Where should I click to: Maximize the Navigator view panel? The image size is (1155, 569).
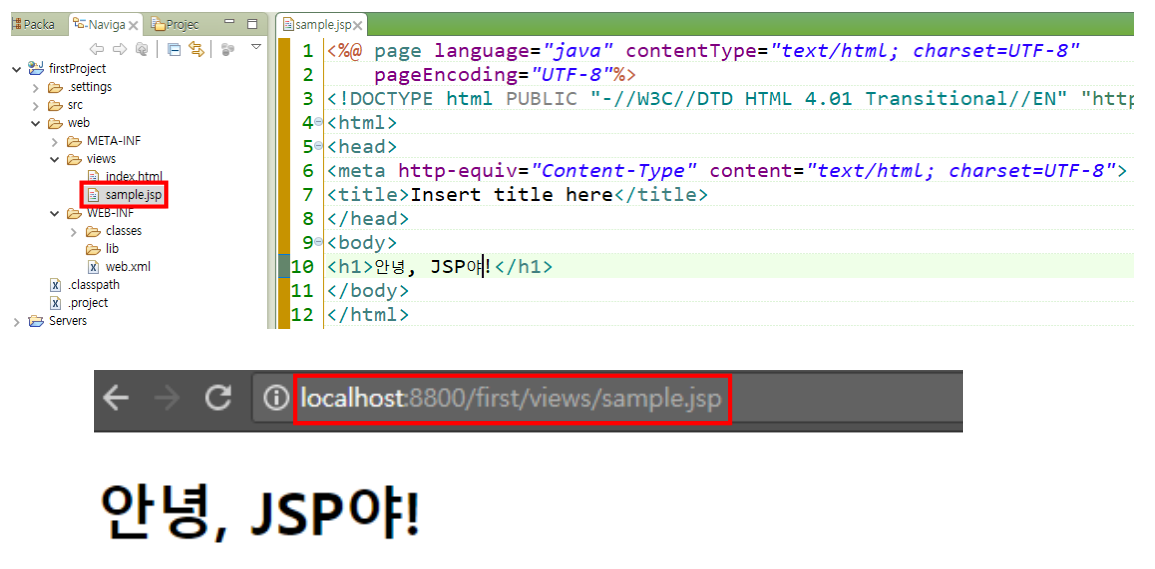tap(252, 24)
